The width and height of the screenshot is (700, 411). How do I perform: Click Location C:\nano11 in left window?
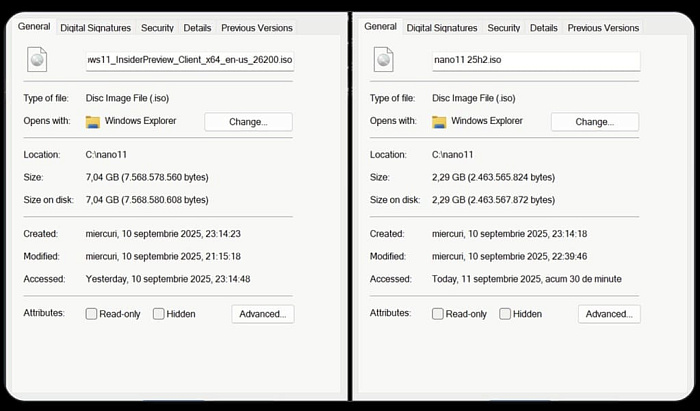coord(106,155)
